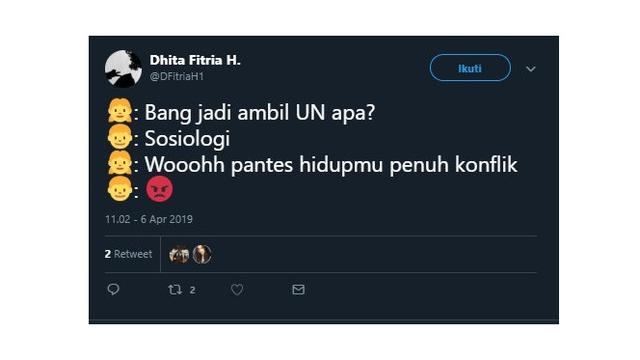This screenshot has height=360, width=640.
Task: Click the red angry face emoji
Action: tap(160, 189)
